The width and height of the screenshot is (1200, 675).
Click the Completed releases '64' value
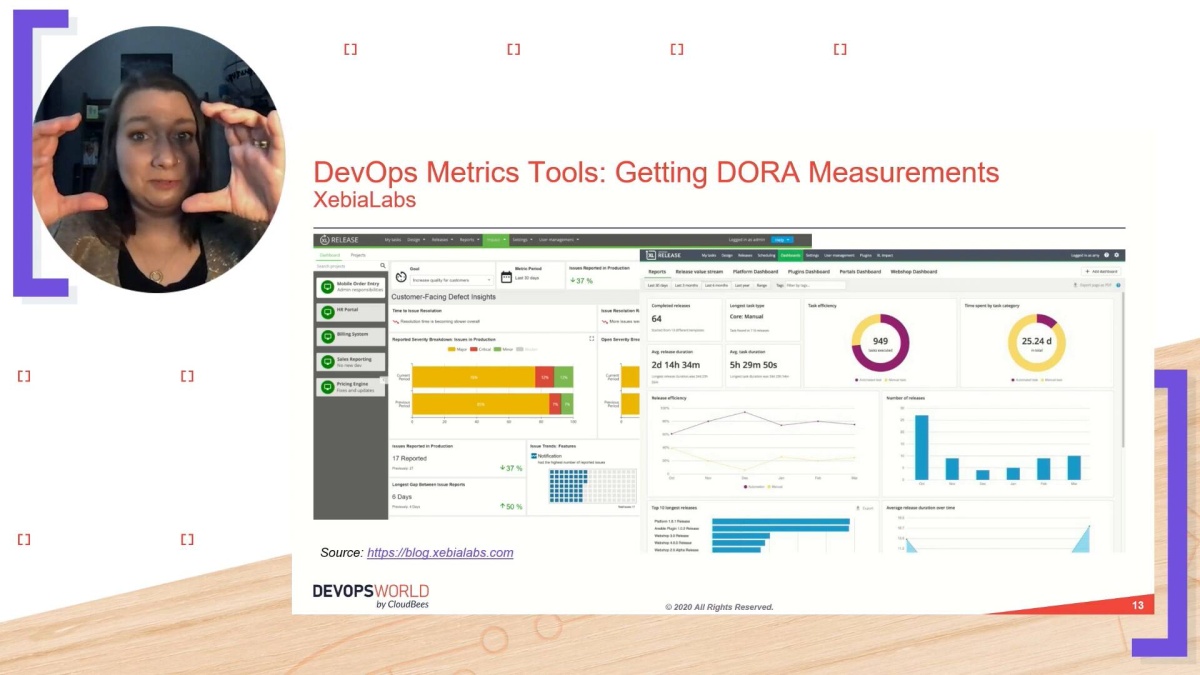pyautogui.click(x=657, y=319)
